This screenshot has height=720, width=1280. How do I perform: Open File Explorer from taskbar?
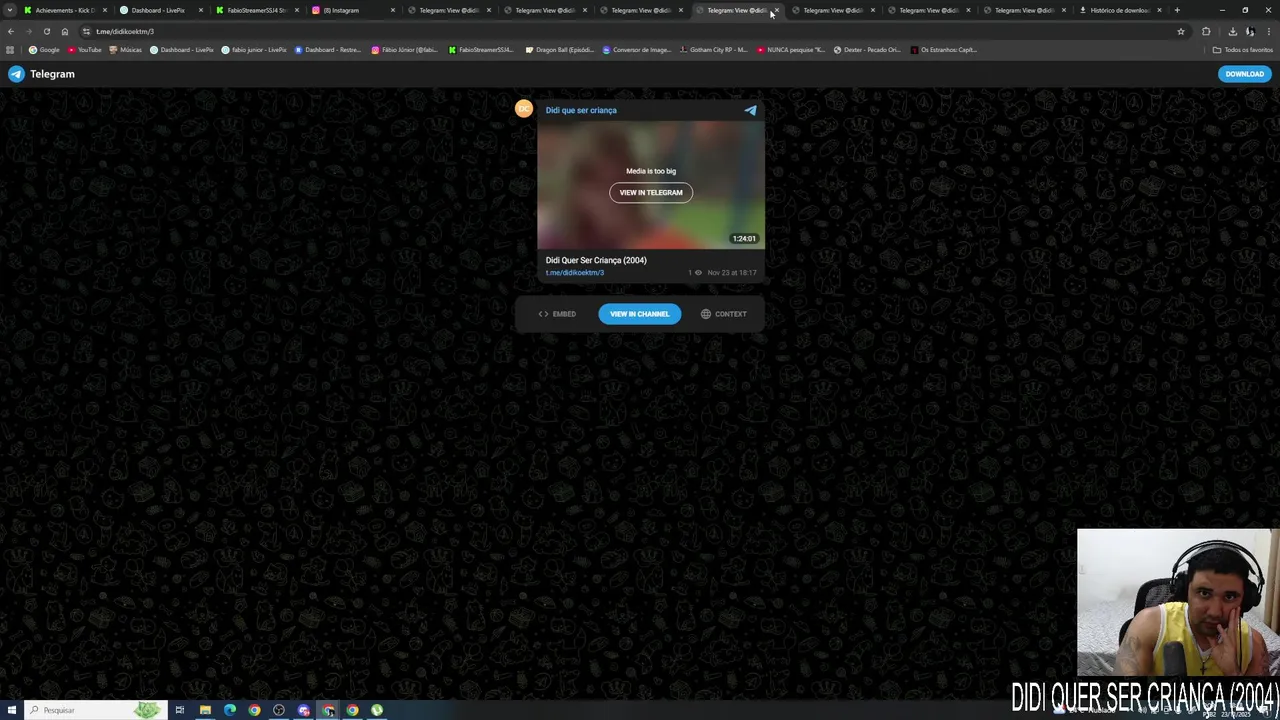click(x=205, y=710)
